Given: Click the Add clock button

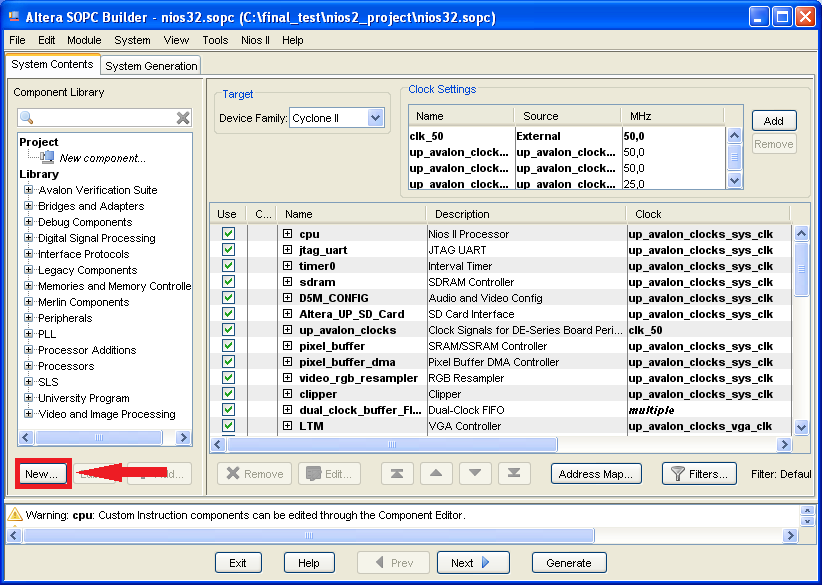Looking at the screenshot, I should pyautogui.click(x=774, y=121).
